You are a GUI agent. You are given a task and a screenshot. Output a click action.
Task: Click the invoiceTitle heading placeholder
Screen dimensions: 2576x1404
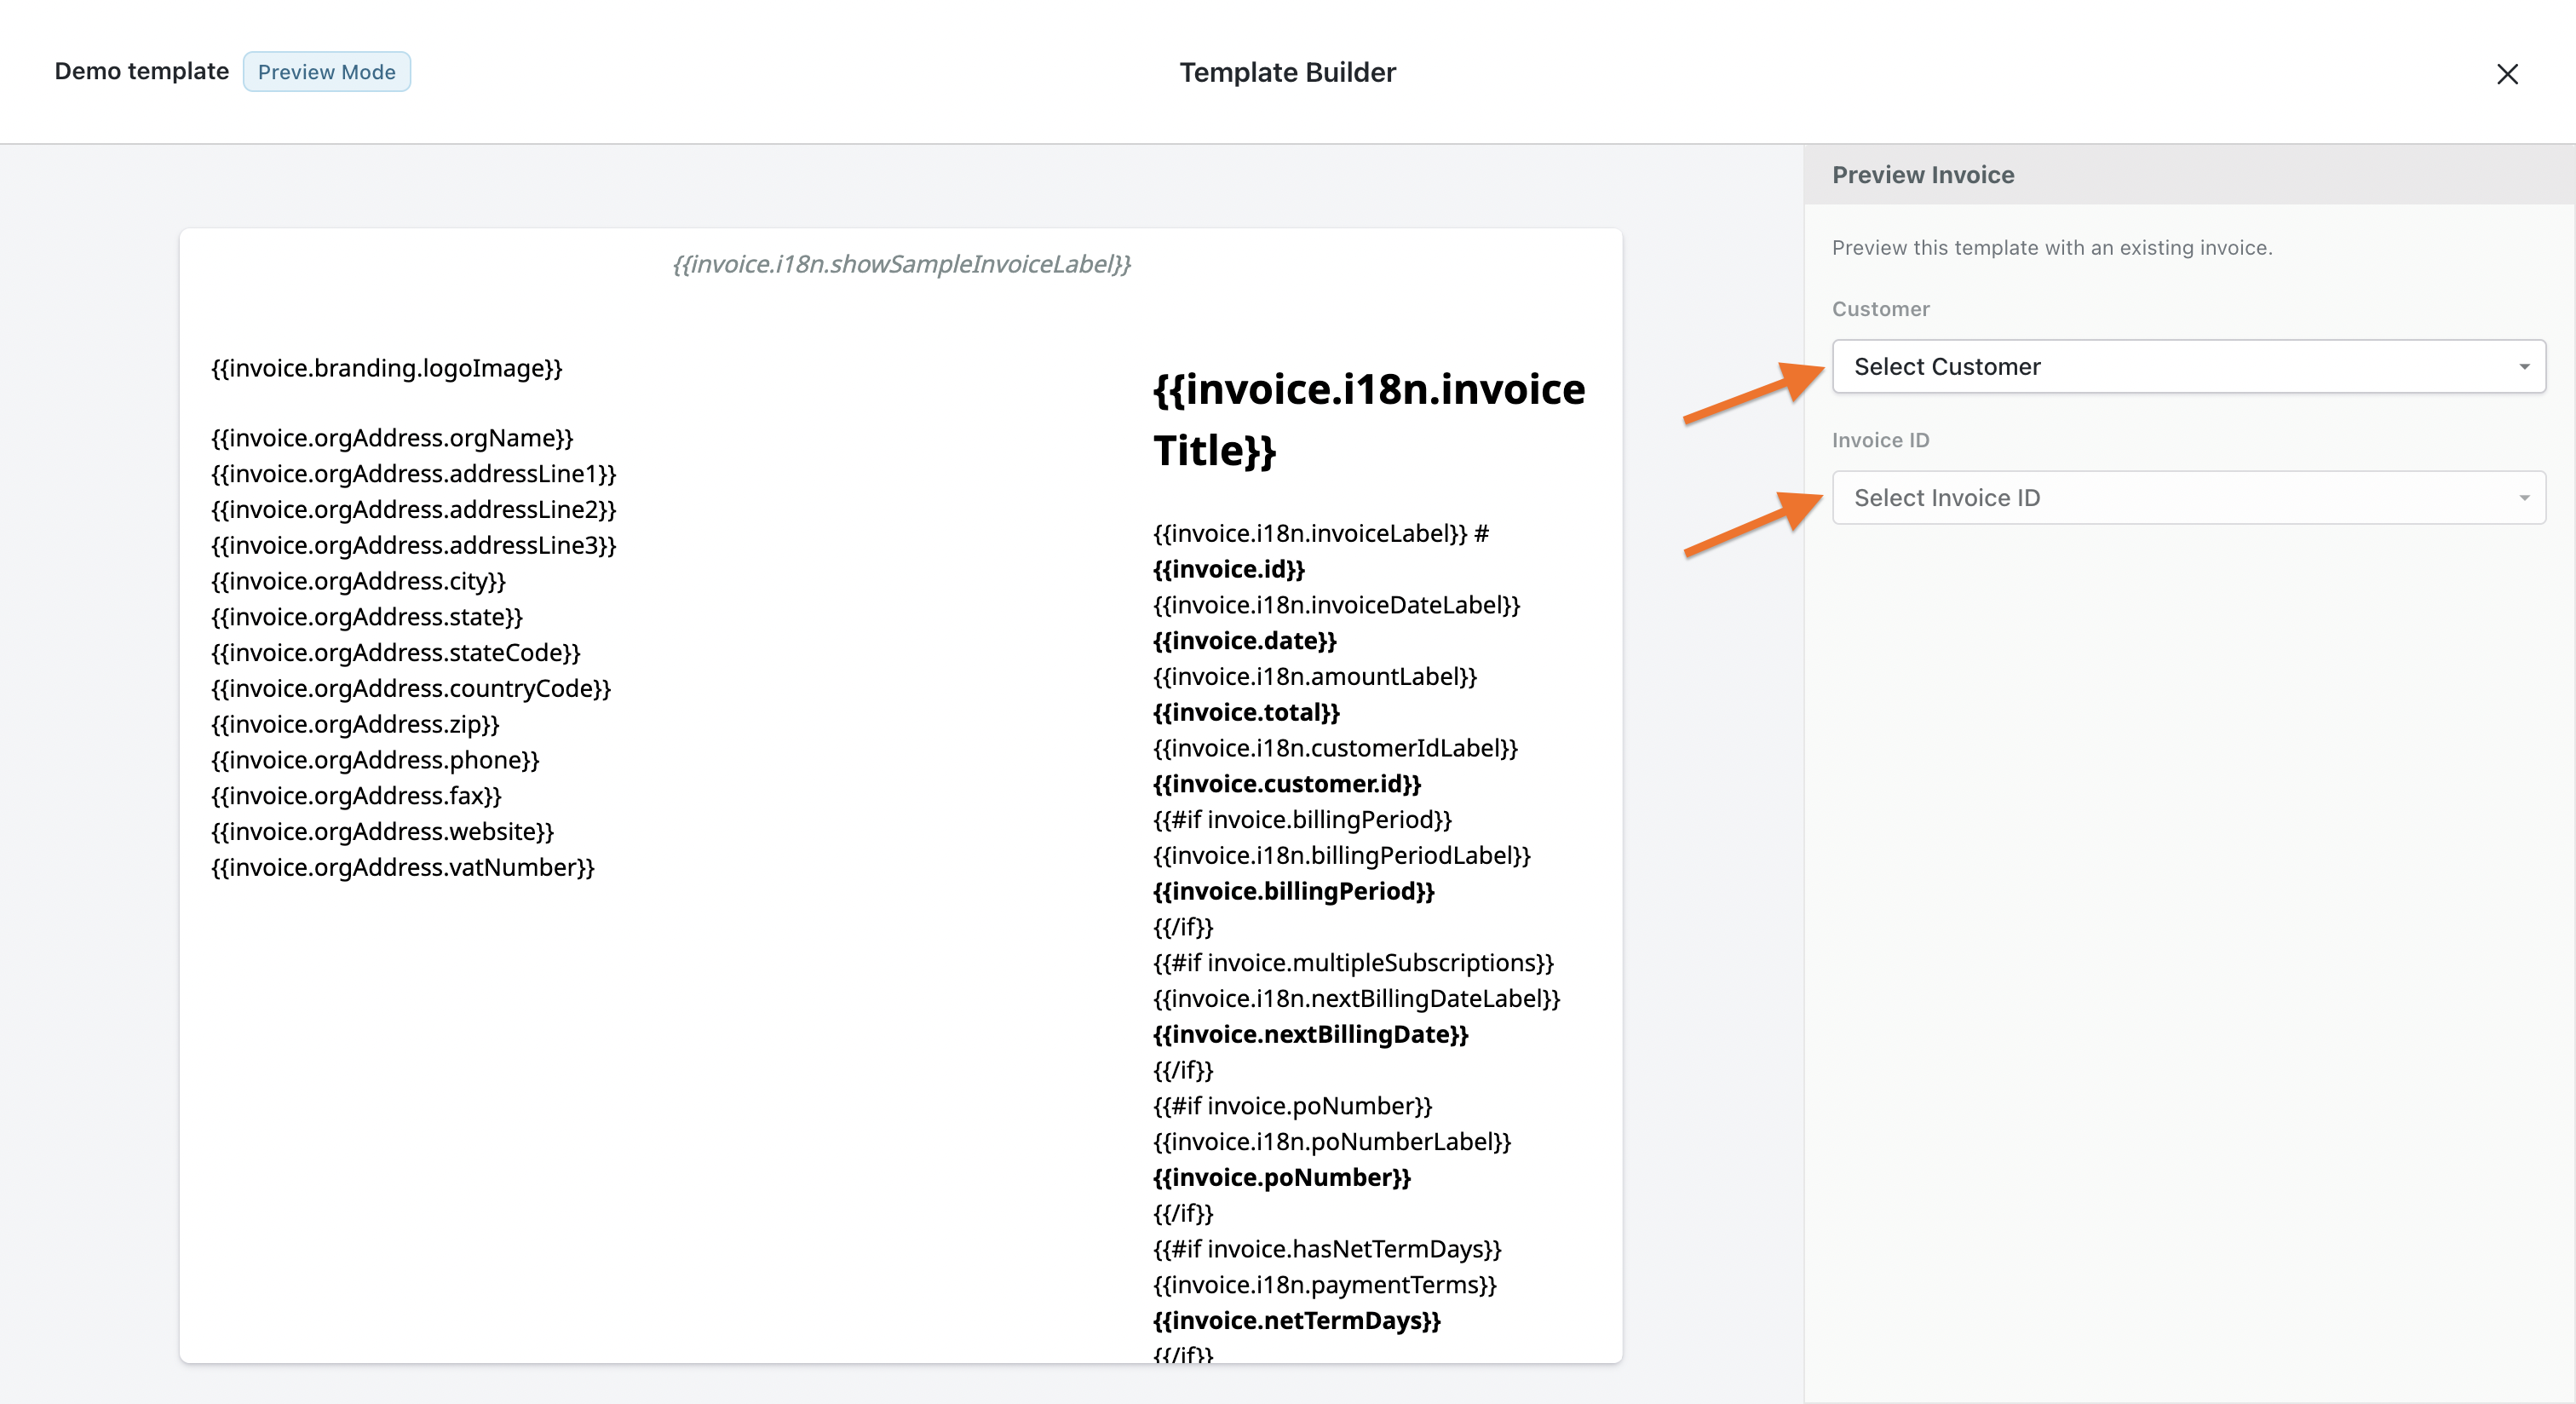coord(1368,419)
